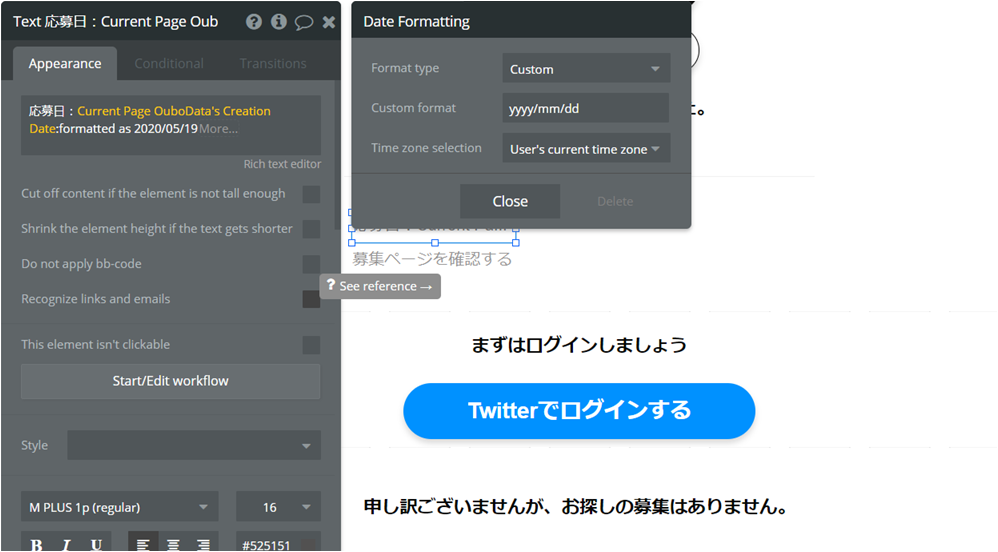
Task: Align text to the left
Action: [143, 544]
